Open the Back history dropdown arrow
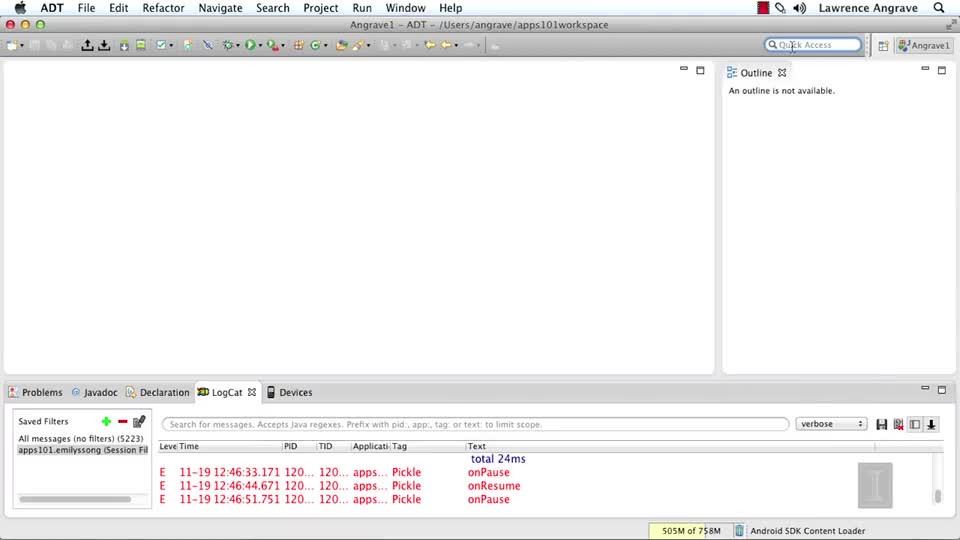The width and height of the screenshot is (960, 540). (456, 46)
